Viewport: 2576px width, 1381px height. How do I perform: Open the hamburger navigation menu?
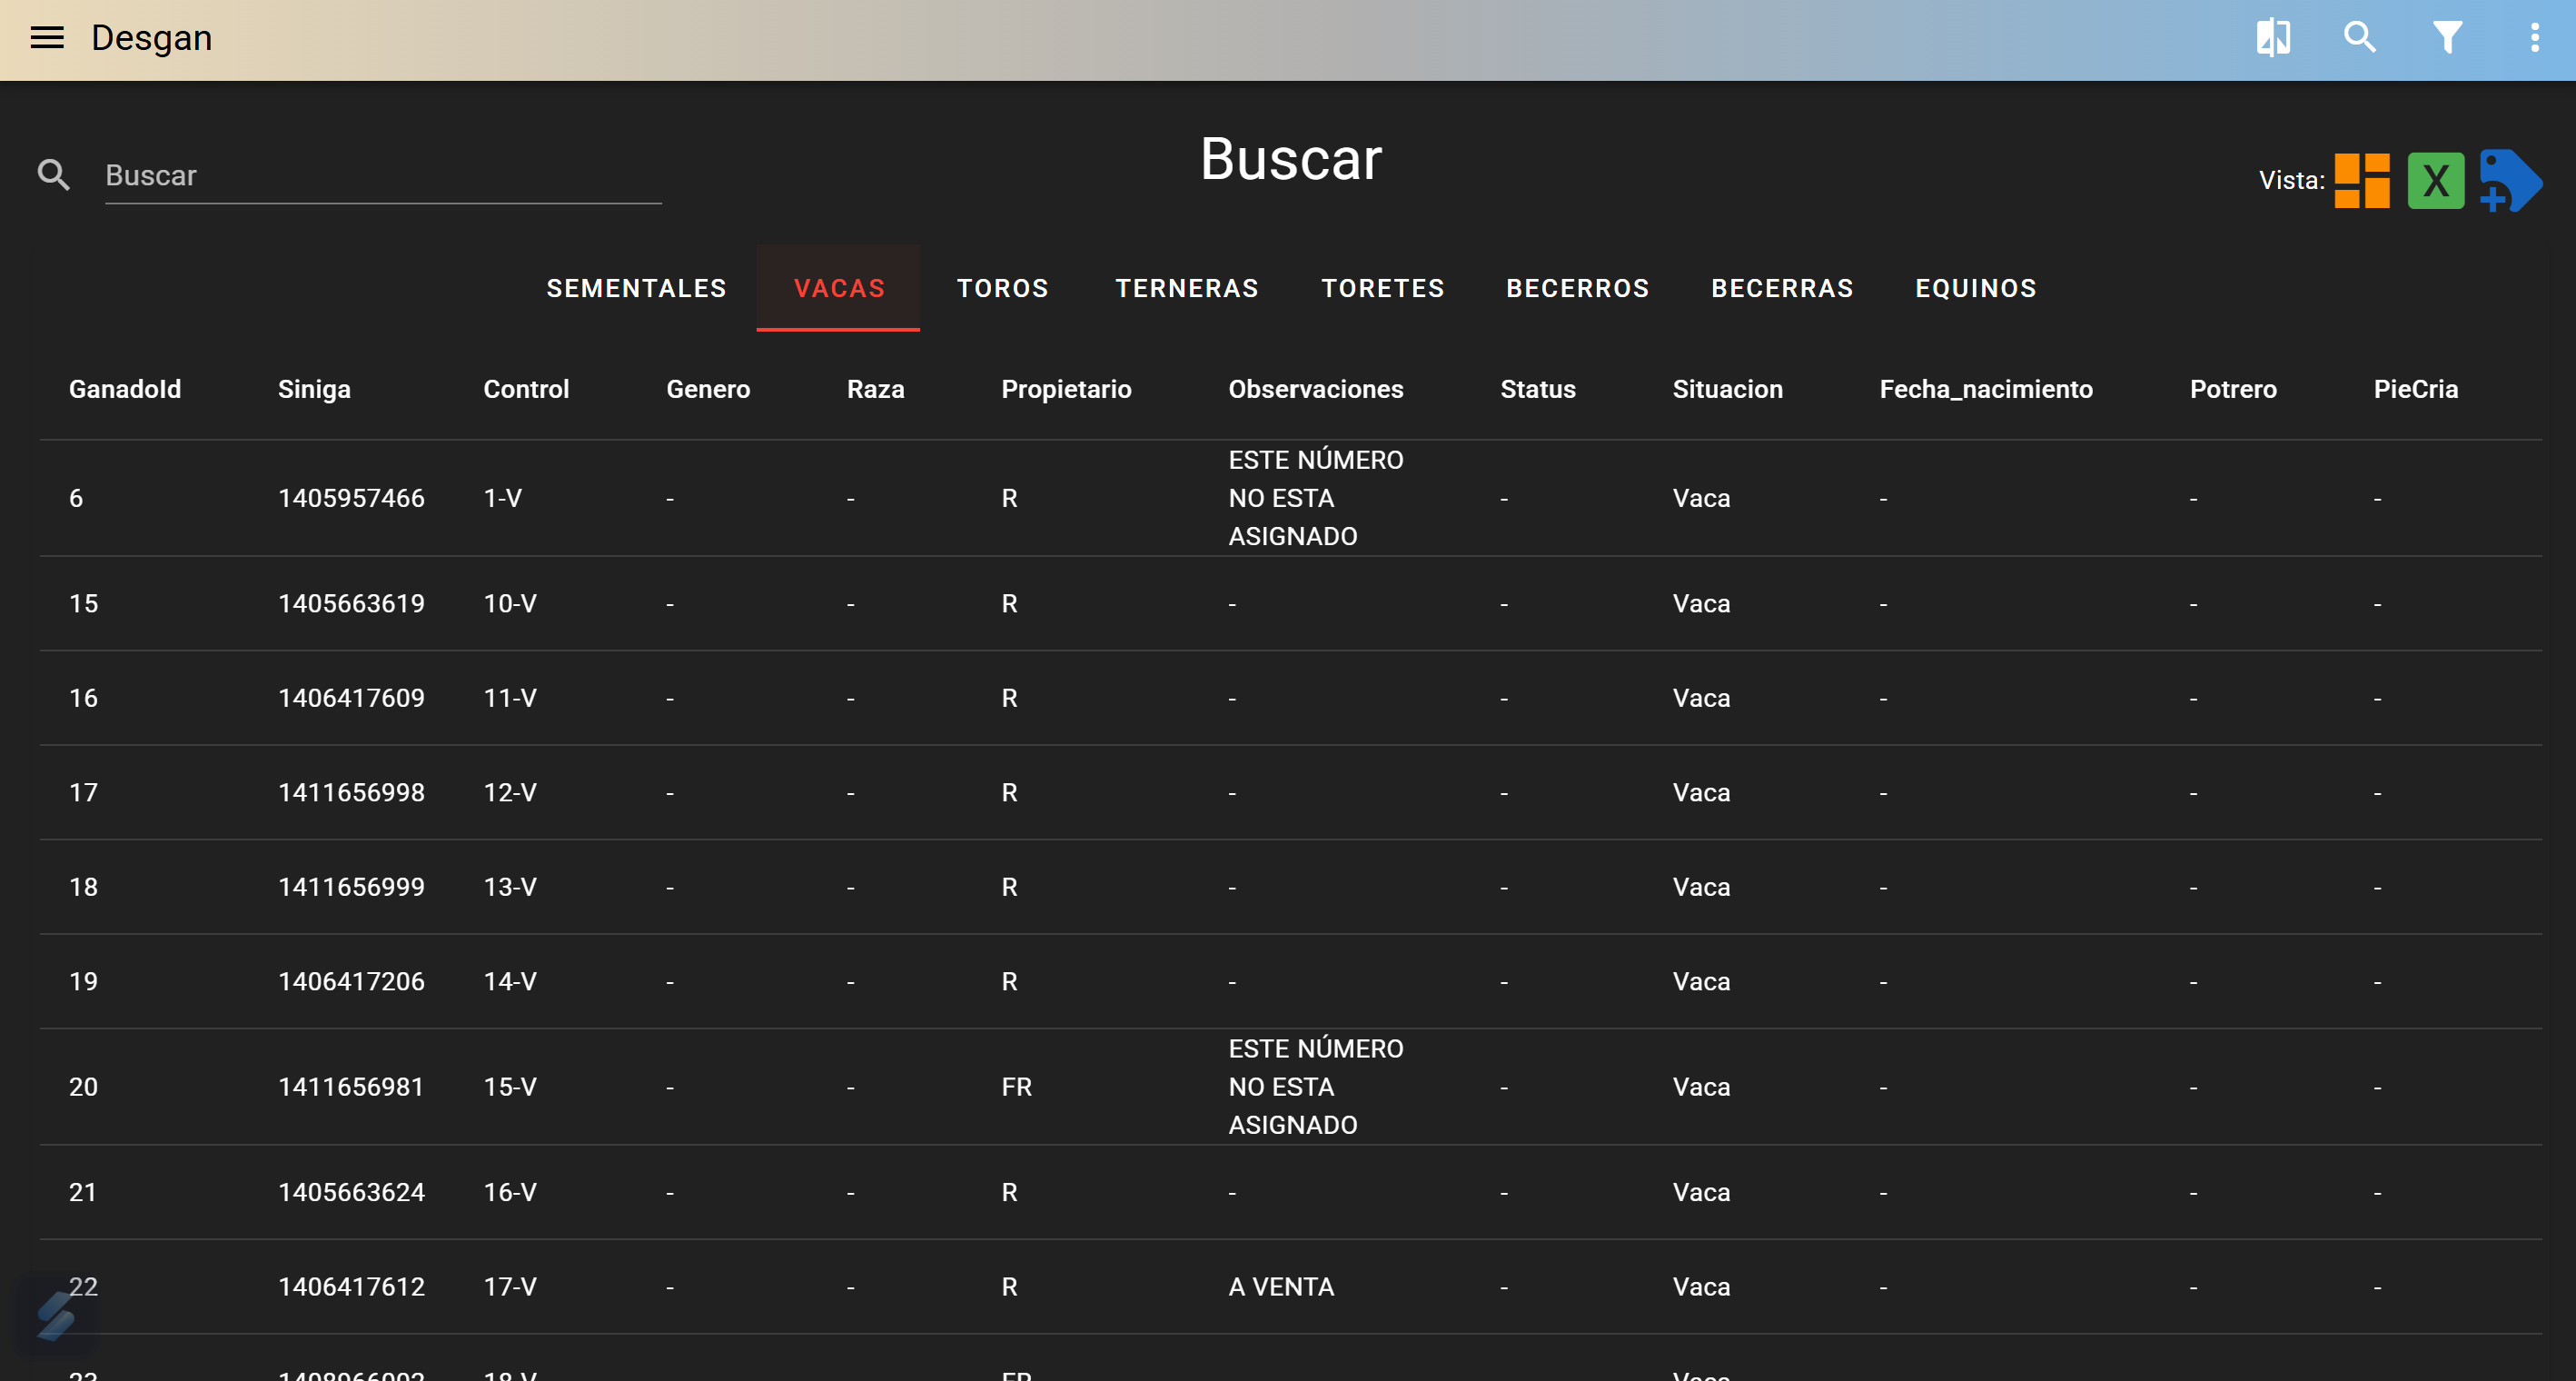point(47,38)
